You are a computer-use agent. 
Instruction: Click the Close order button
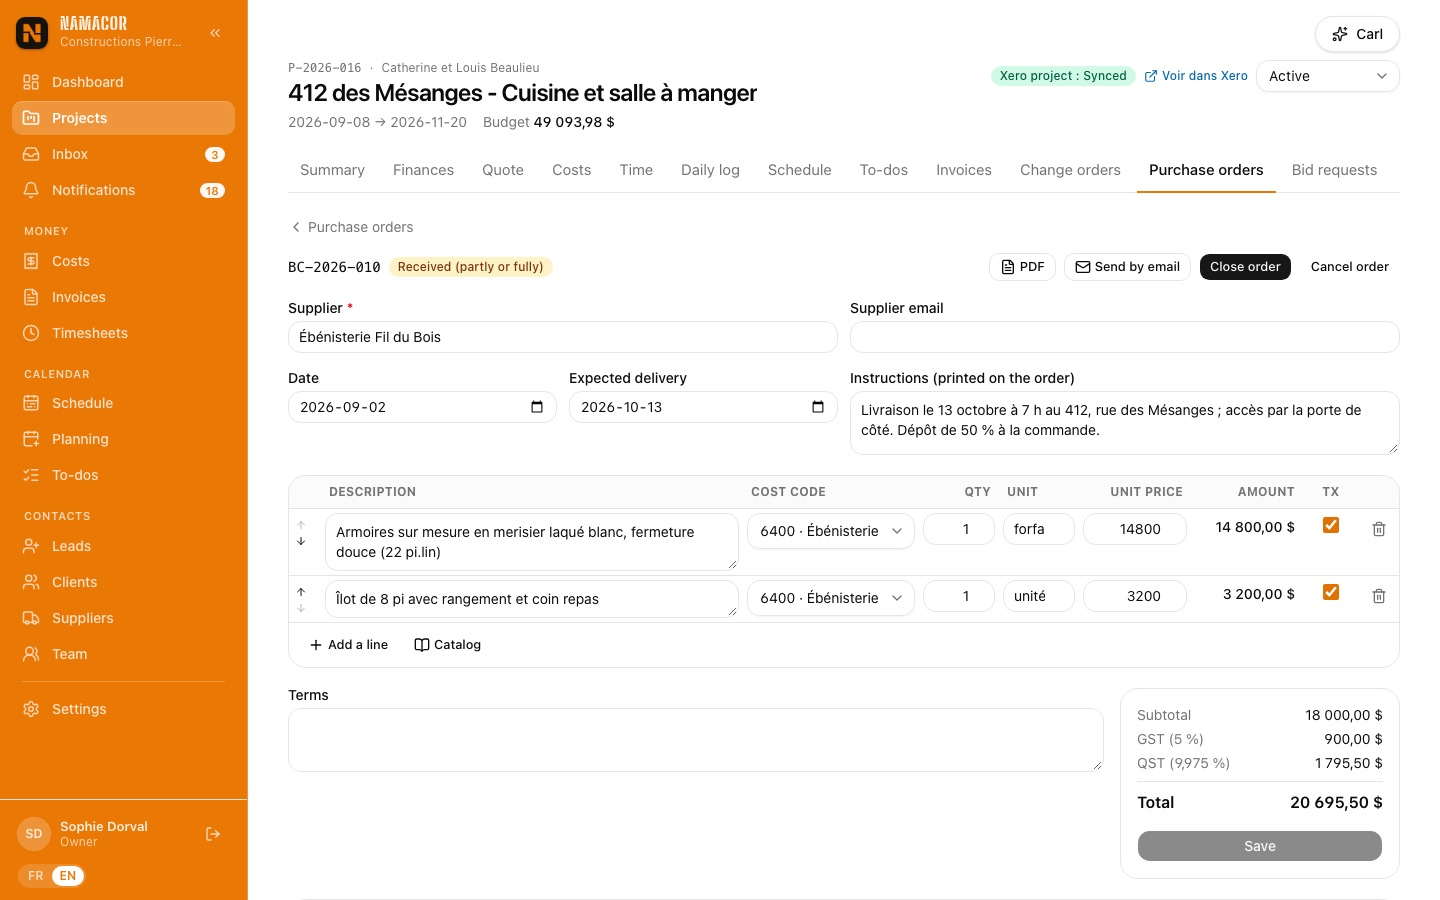pos(1245,267)
